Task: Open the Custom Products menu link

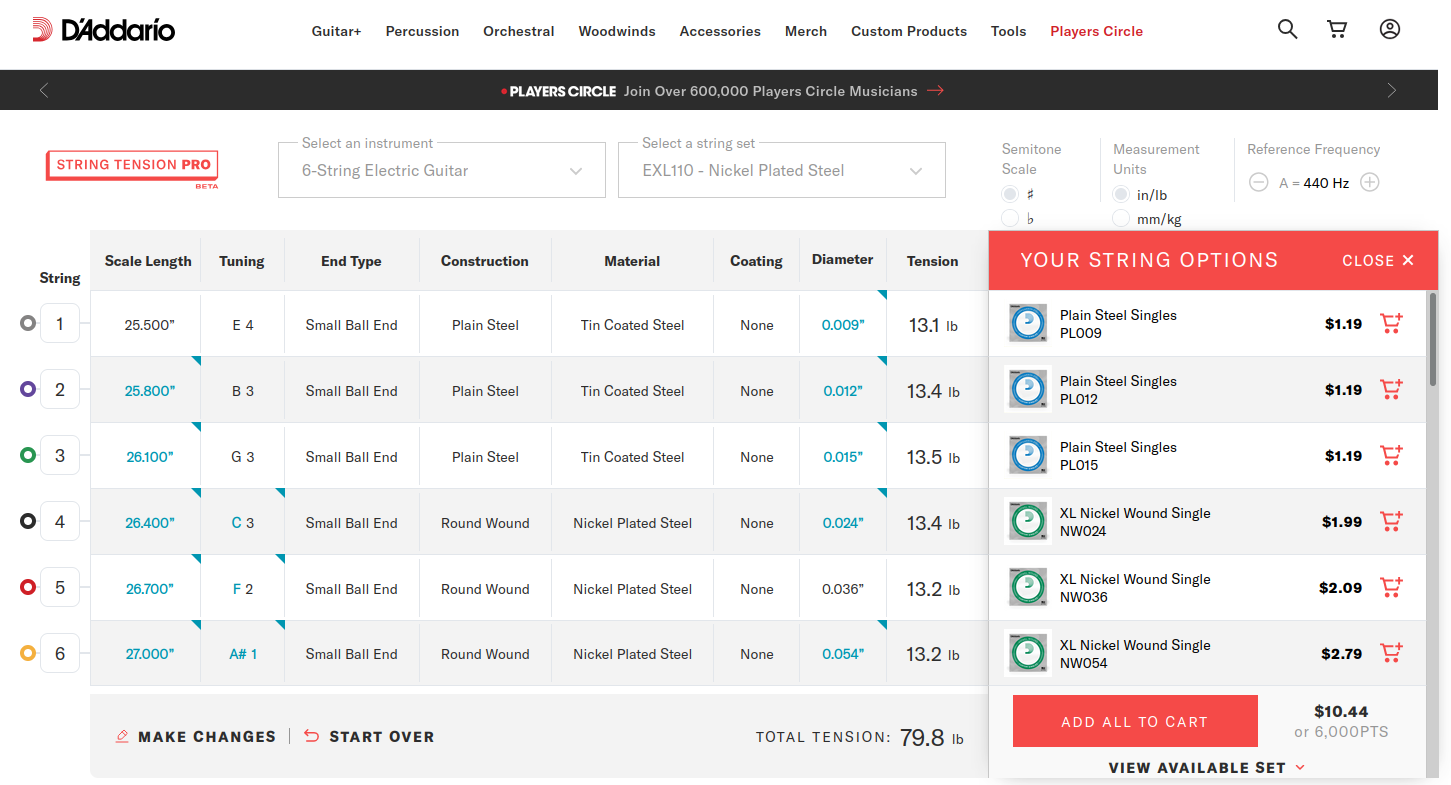Action: [x=909, y=31]
